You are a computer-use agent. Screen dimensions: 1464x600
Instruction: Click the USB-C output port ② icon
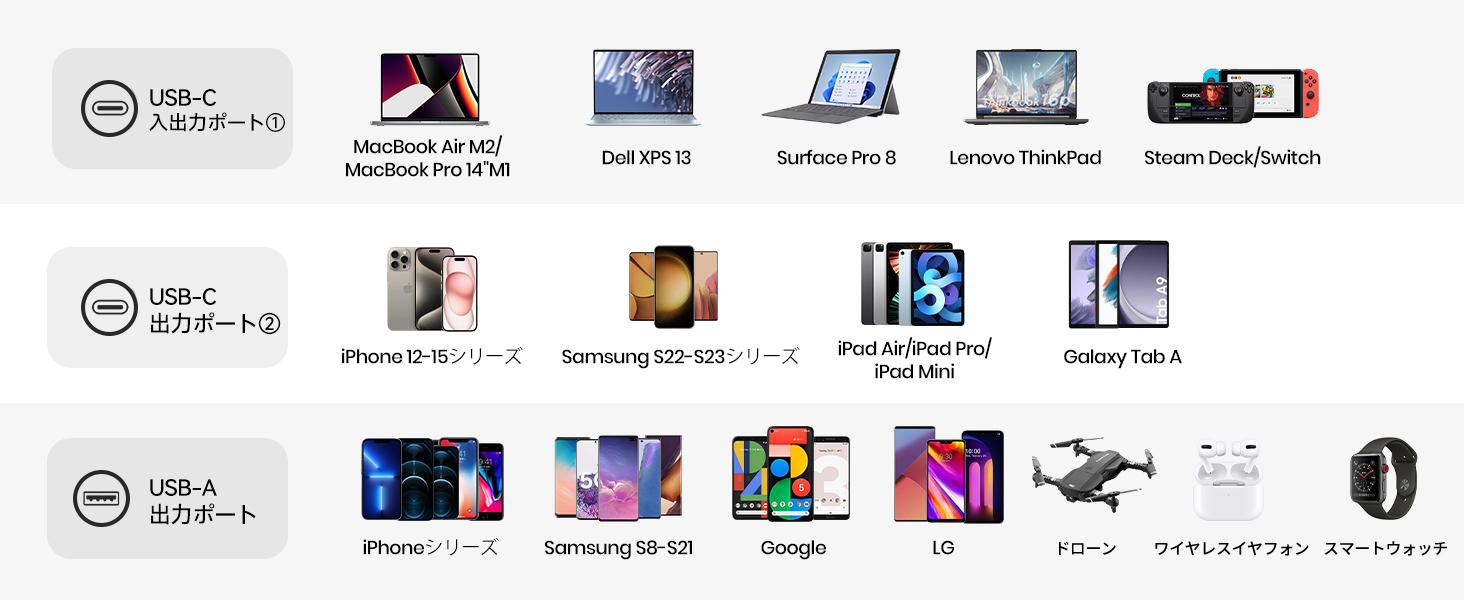pyautogui.click(x=109, y=307)
